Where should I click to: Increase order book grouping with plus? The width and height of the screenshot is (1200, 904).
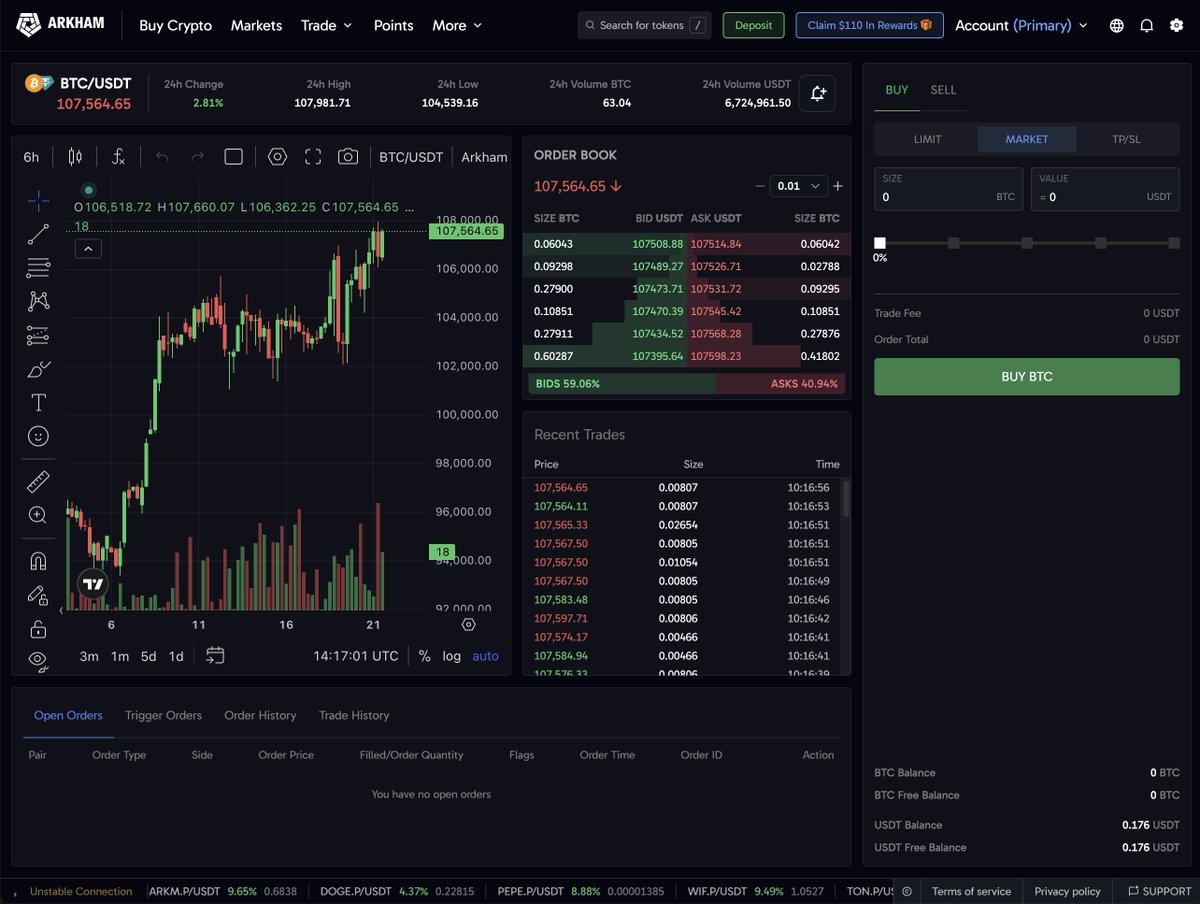click(x=838, y=186)
